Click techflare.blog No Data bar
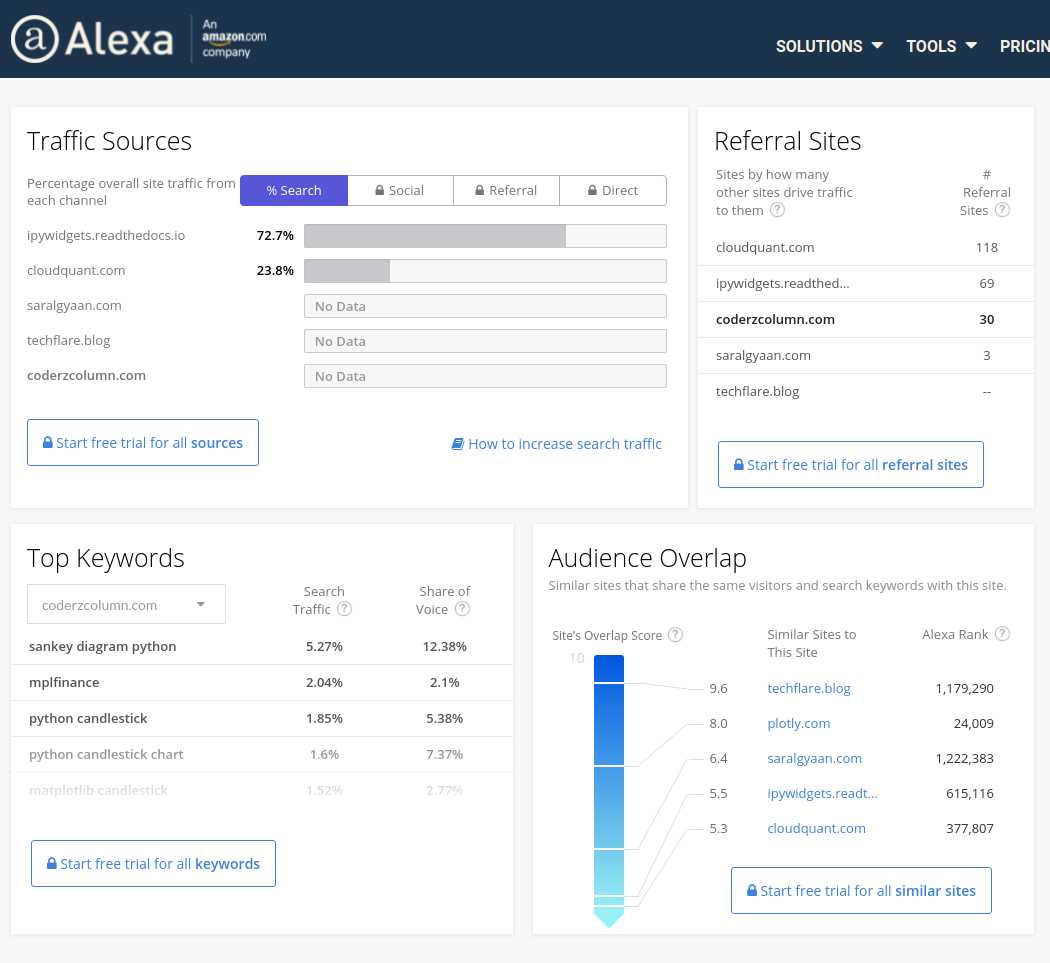 pos(485,341)
